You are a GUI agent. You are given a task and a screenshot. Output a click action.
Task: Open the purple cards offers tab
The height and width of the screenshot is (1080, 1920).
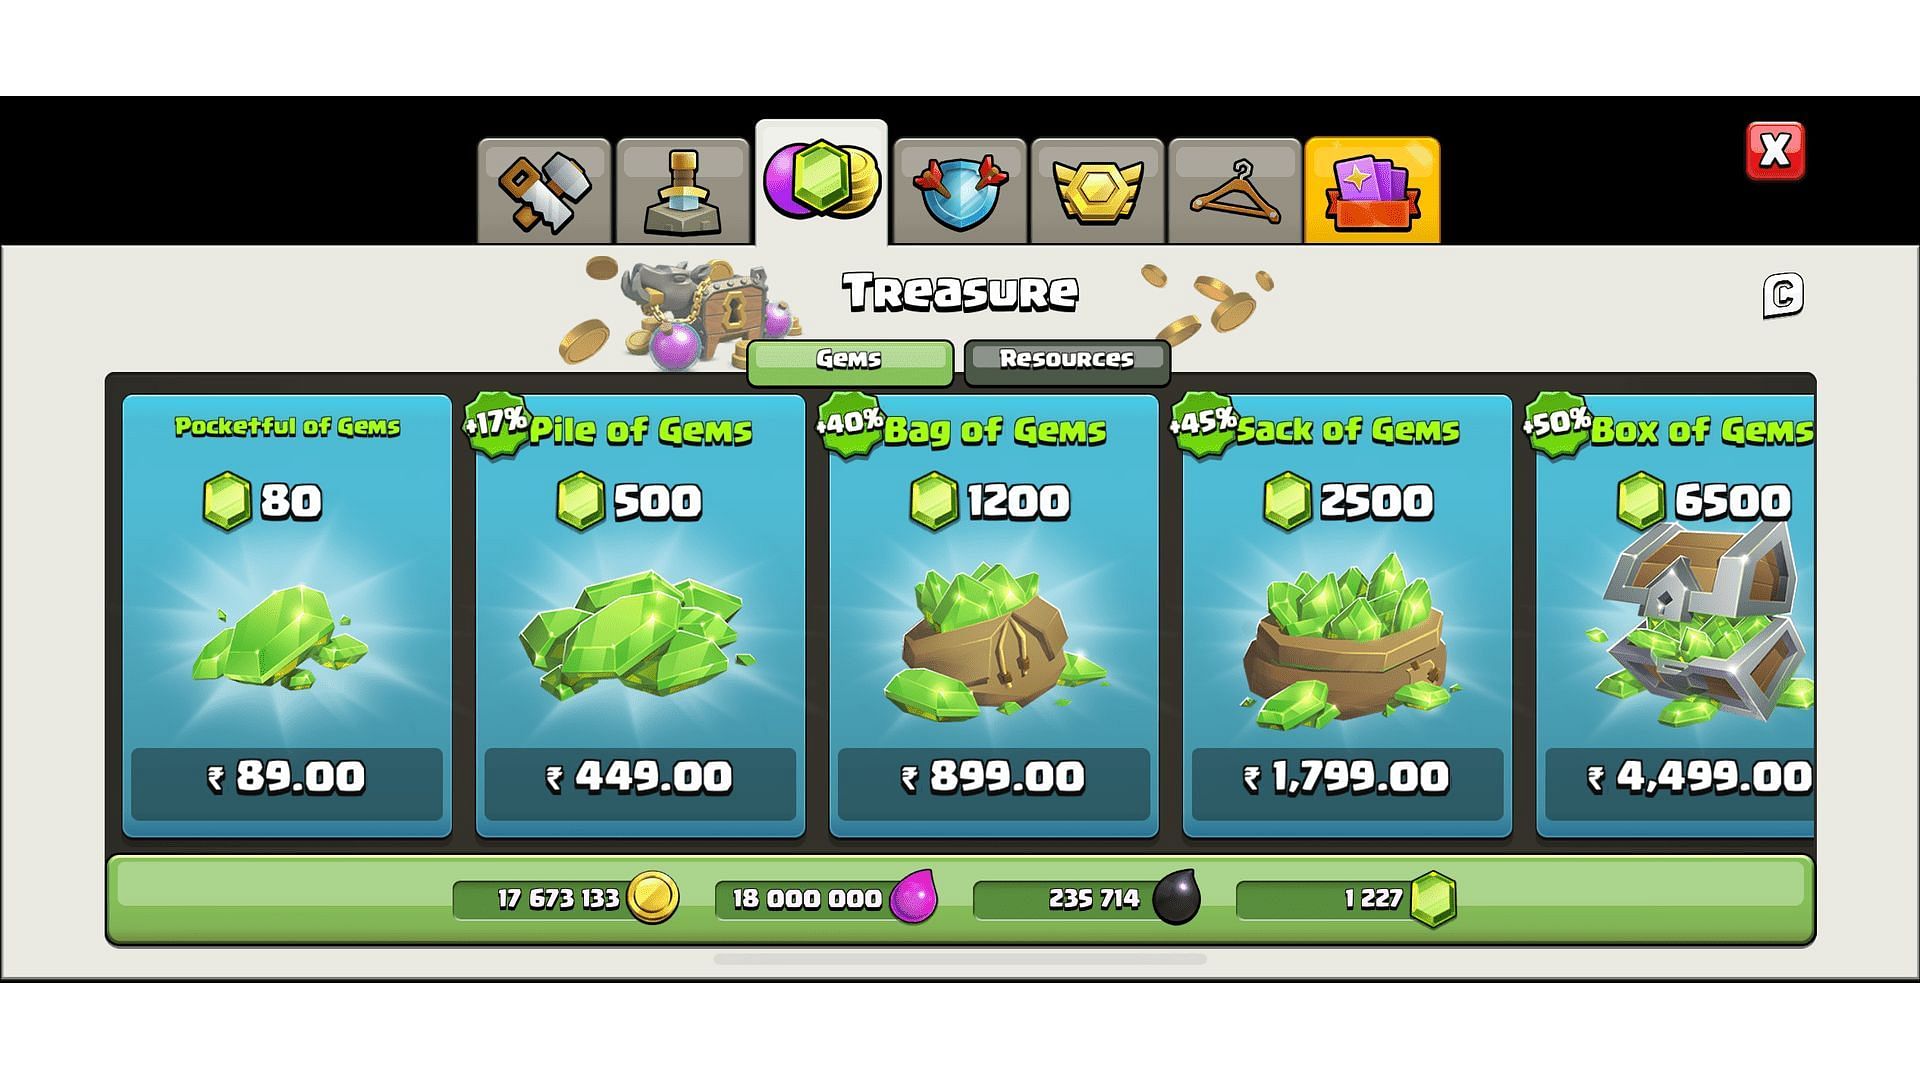1373,191
